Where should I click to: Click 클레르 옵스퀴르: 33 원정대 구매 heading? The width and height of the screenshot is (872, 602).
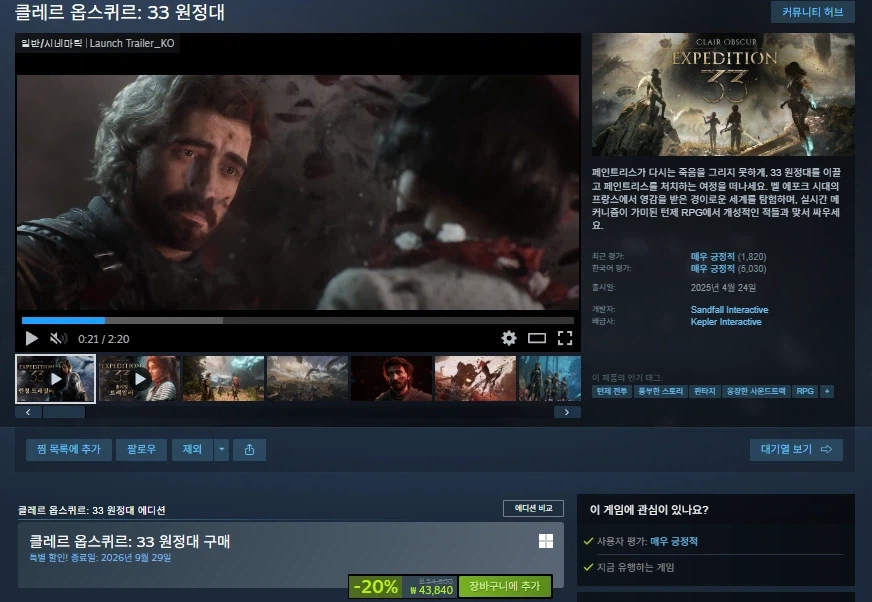(x=130, y=541)
